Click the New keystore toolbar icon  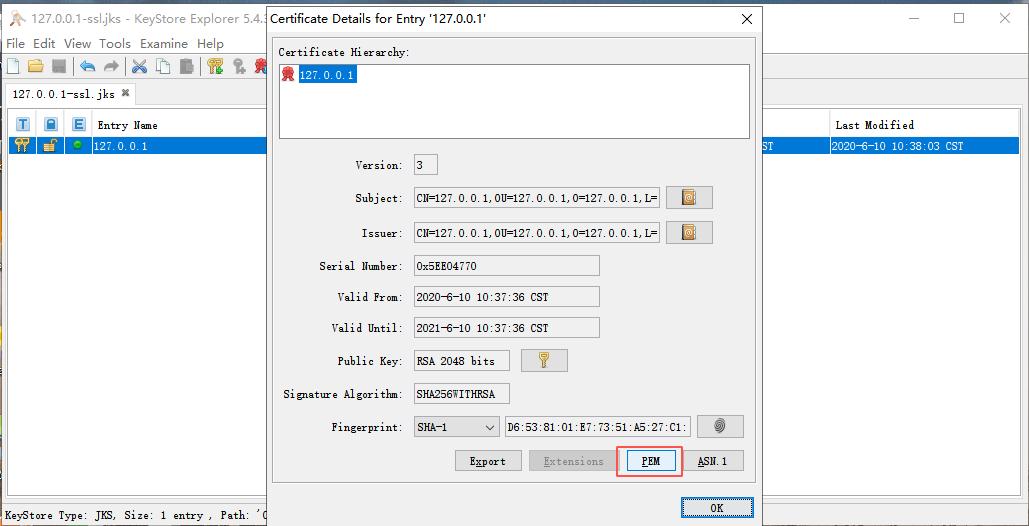point(13,66)
